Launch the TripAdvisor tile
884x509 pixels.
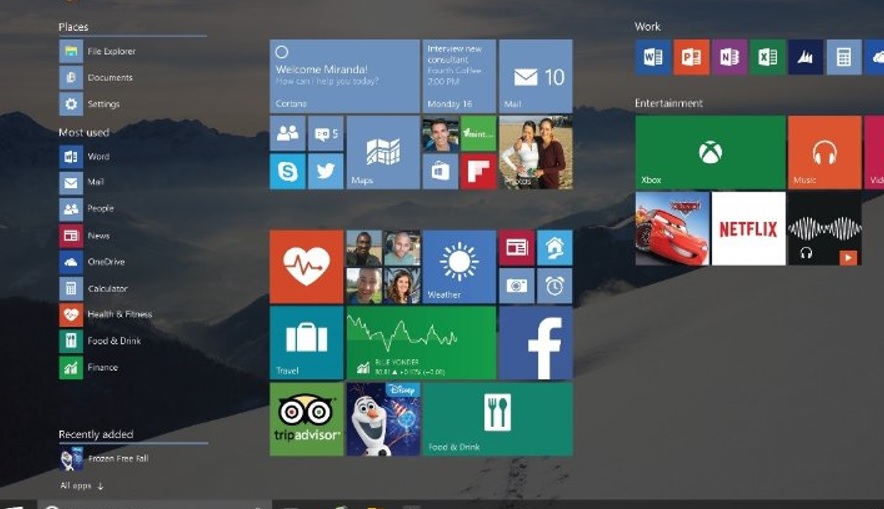point(306,419)
